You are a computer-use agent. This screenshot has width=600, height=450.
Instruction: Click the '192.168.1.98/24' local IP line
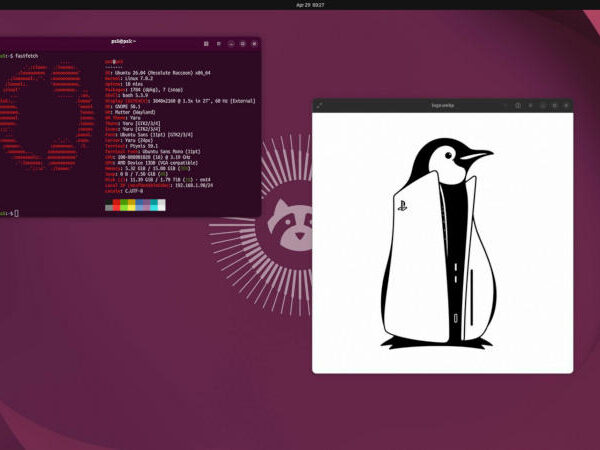[159, 186]
